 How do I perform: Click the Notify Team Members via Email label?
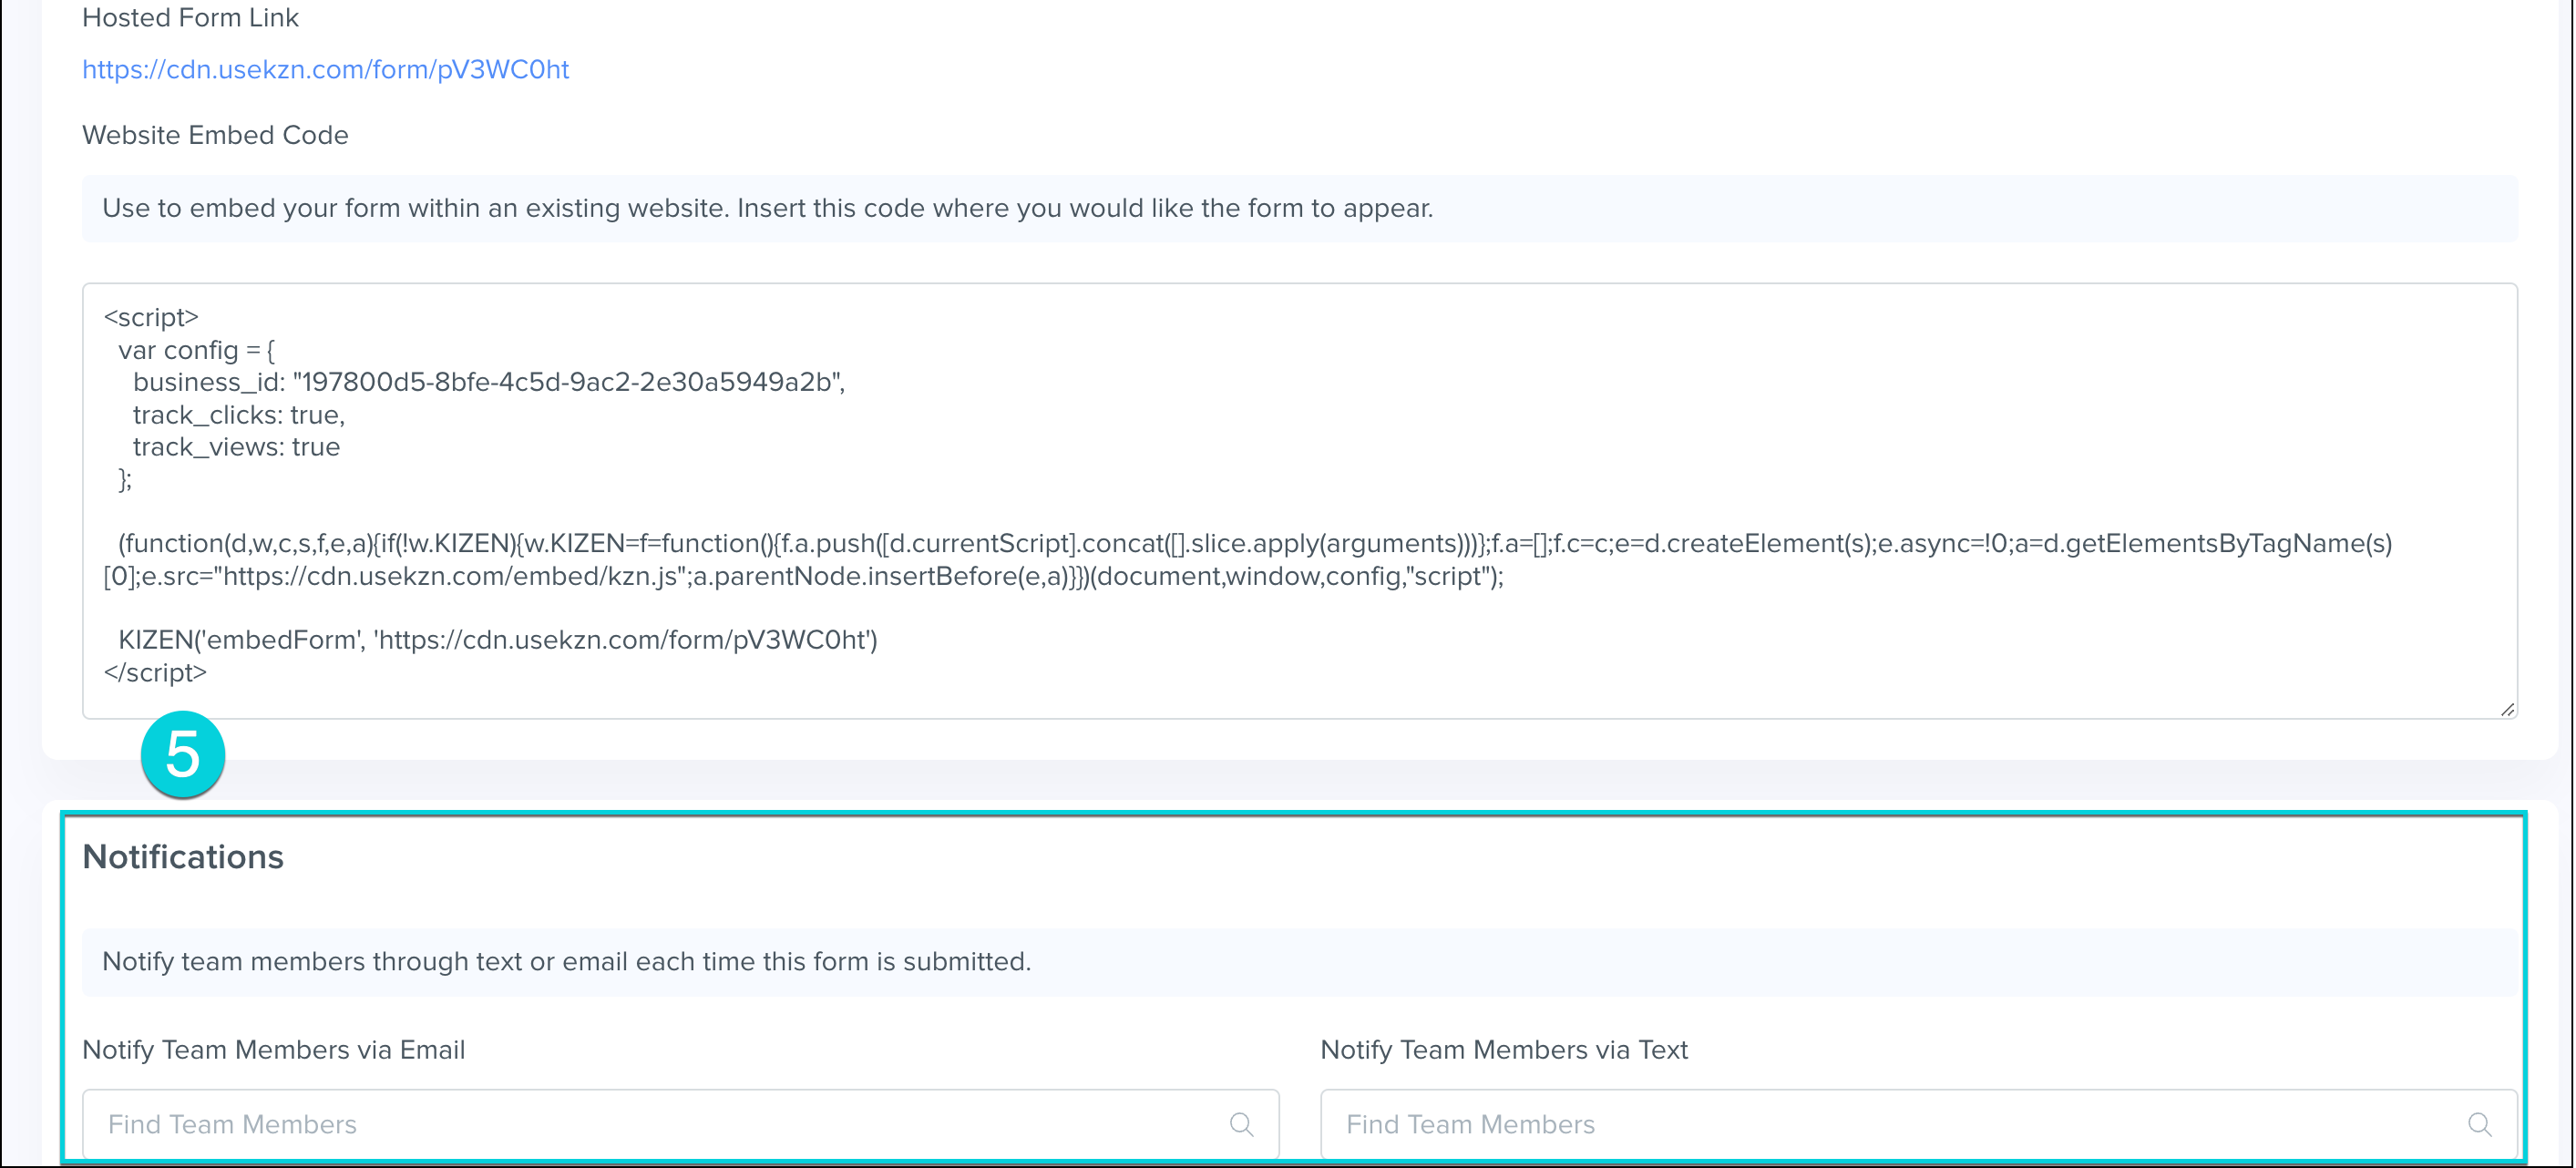(x=273, y=1050)
